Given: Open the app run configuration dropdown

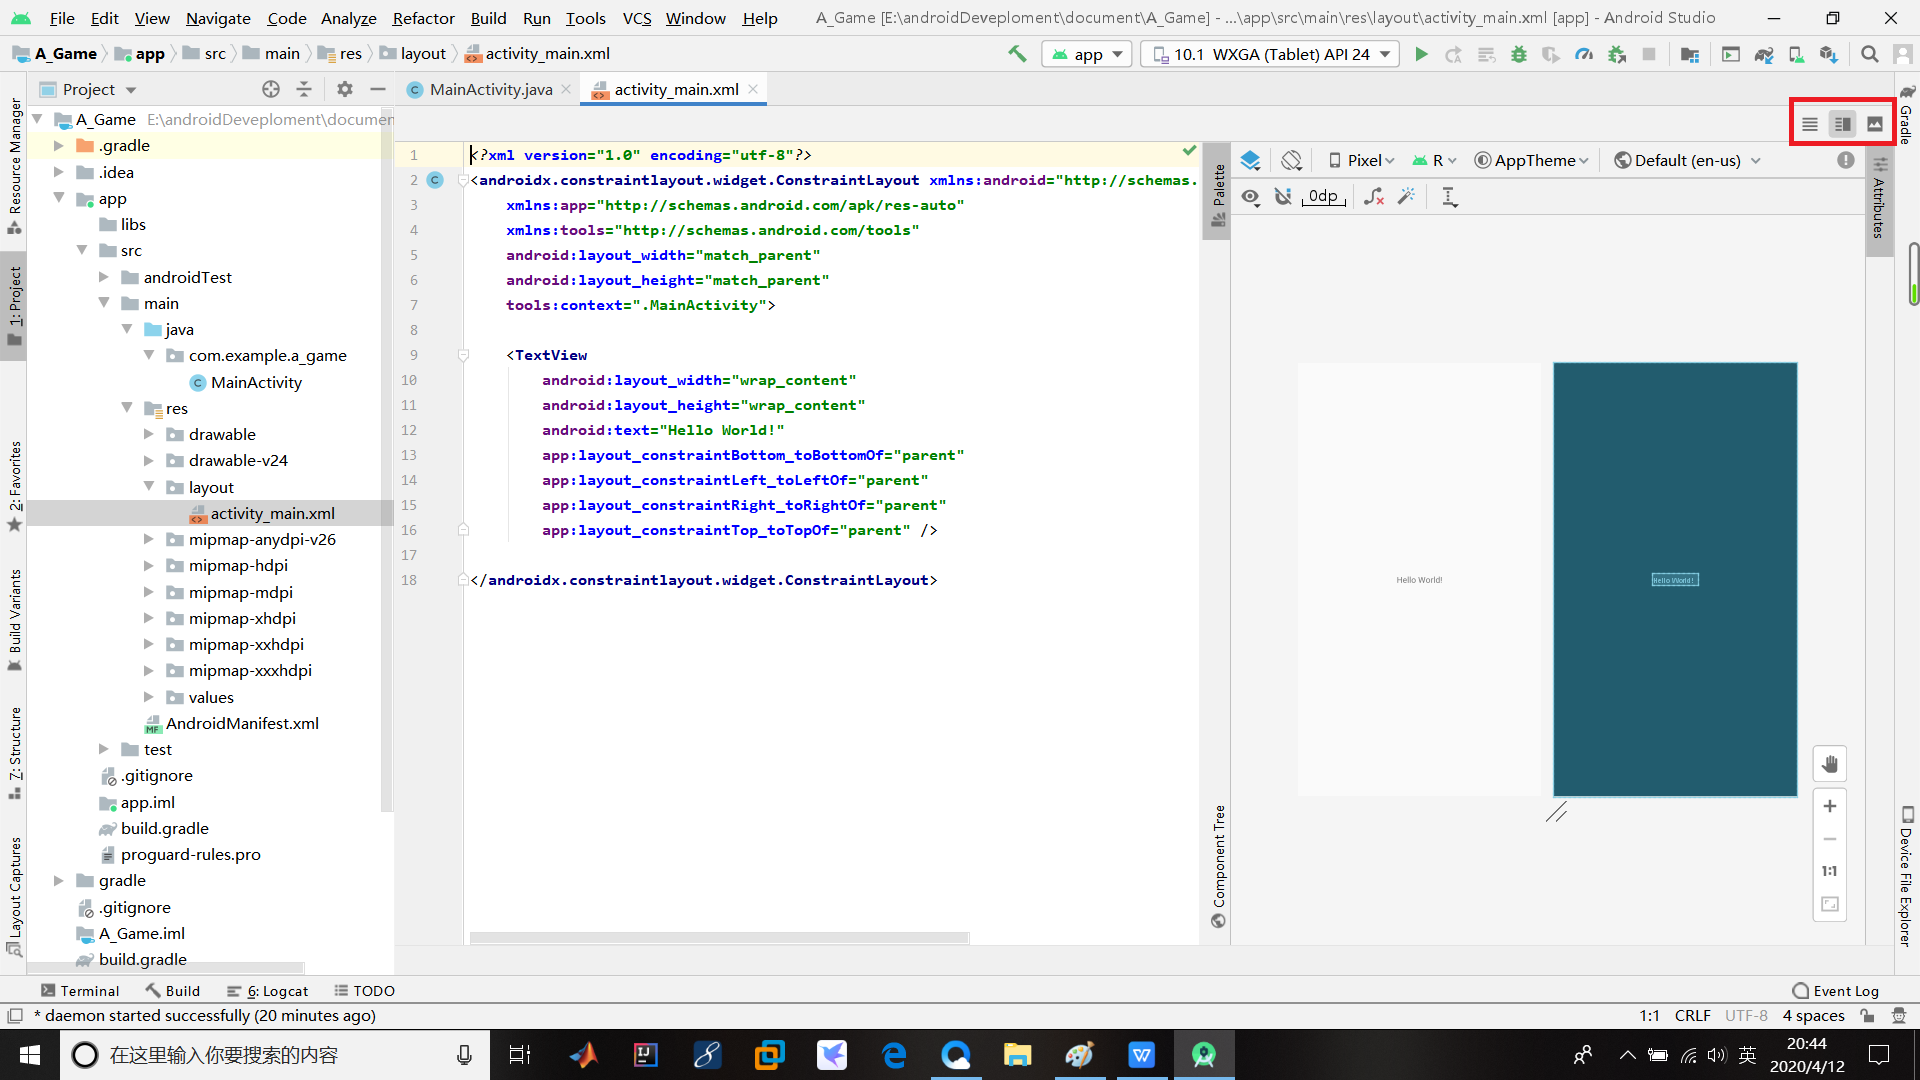Looking at the screenshot, I should tap(1087, 54).
